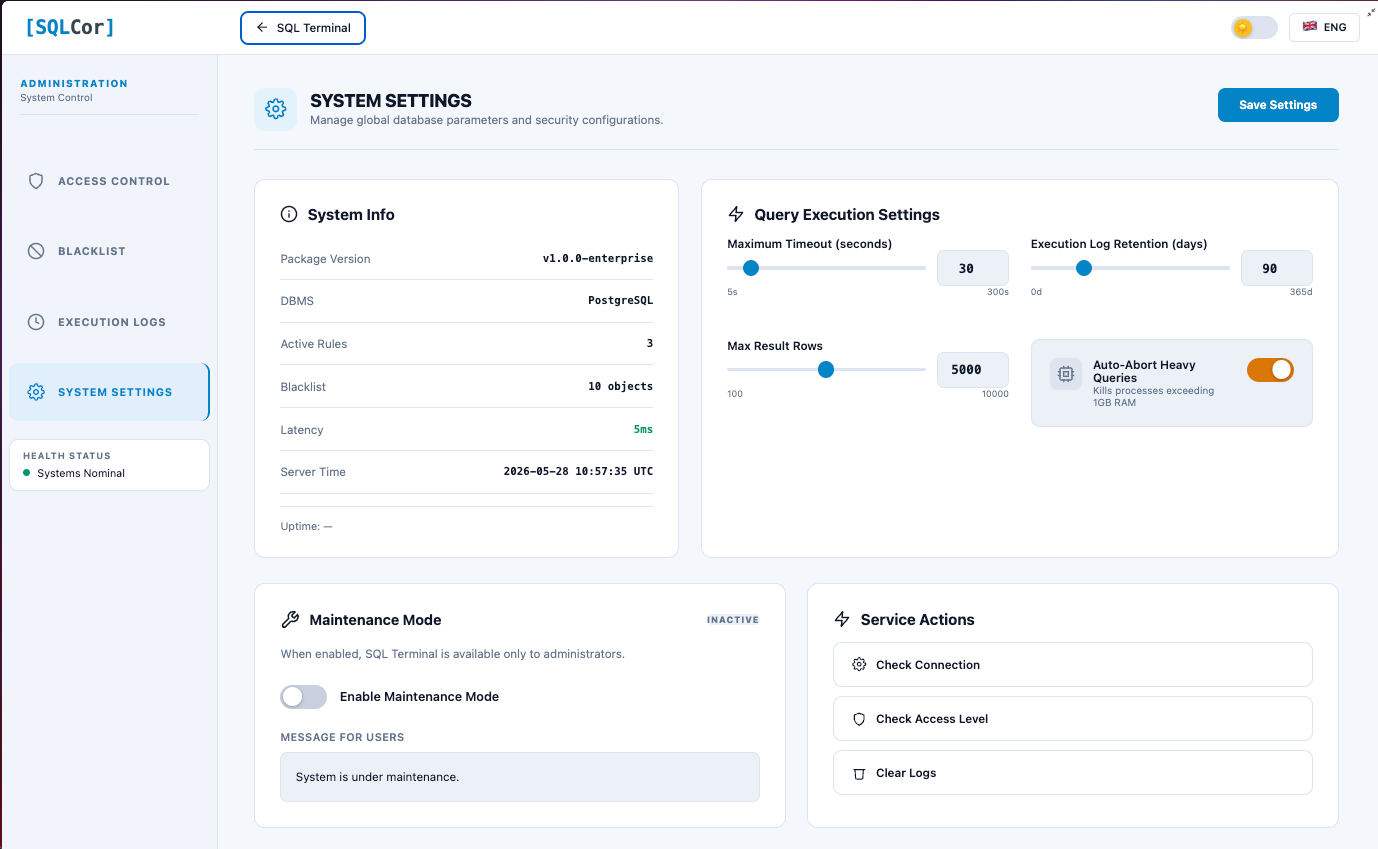This screenshot has height=849, width=1378.
Task: Click the Log Retention value field showing 90
Action: pyautogui.click(x=1276, y=268)
